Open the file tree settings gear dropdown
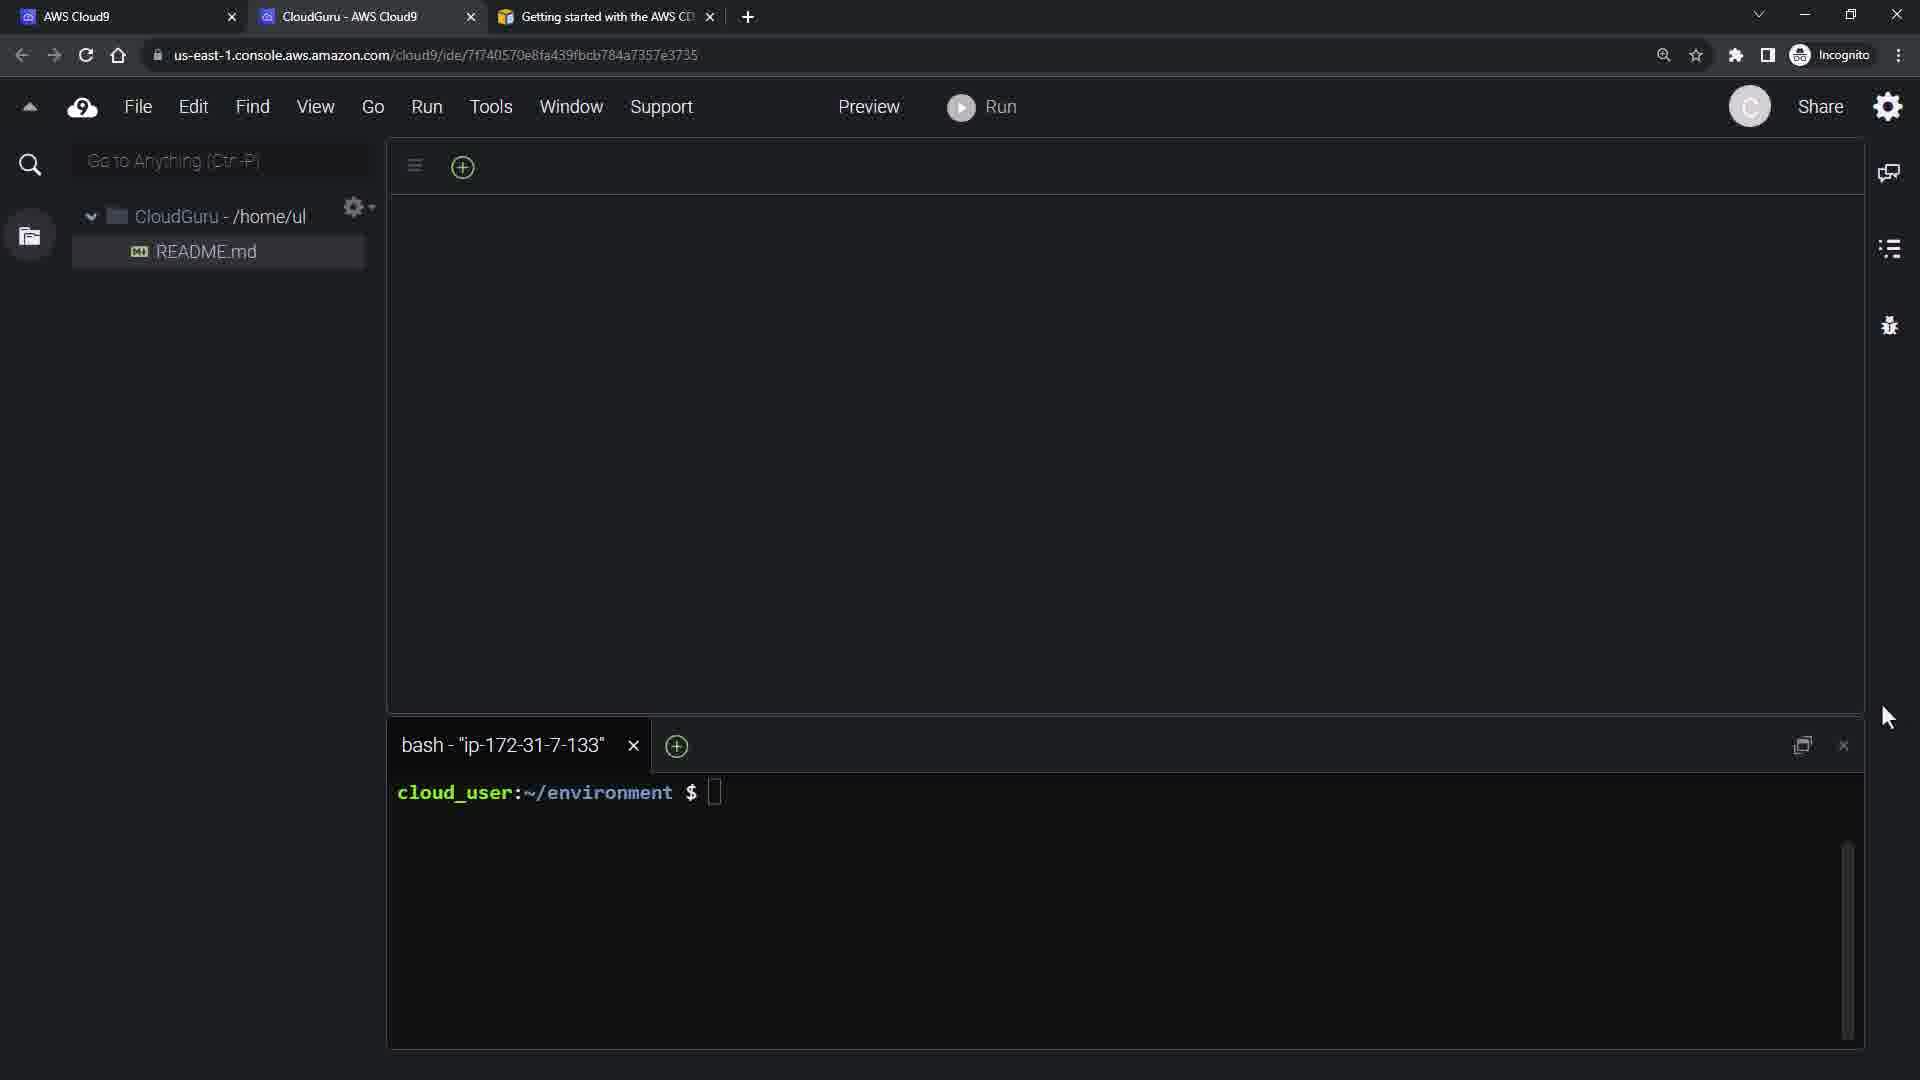1920x1080 pixels. click(x=357, y=207)
